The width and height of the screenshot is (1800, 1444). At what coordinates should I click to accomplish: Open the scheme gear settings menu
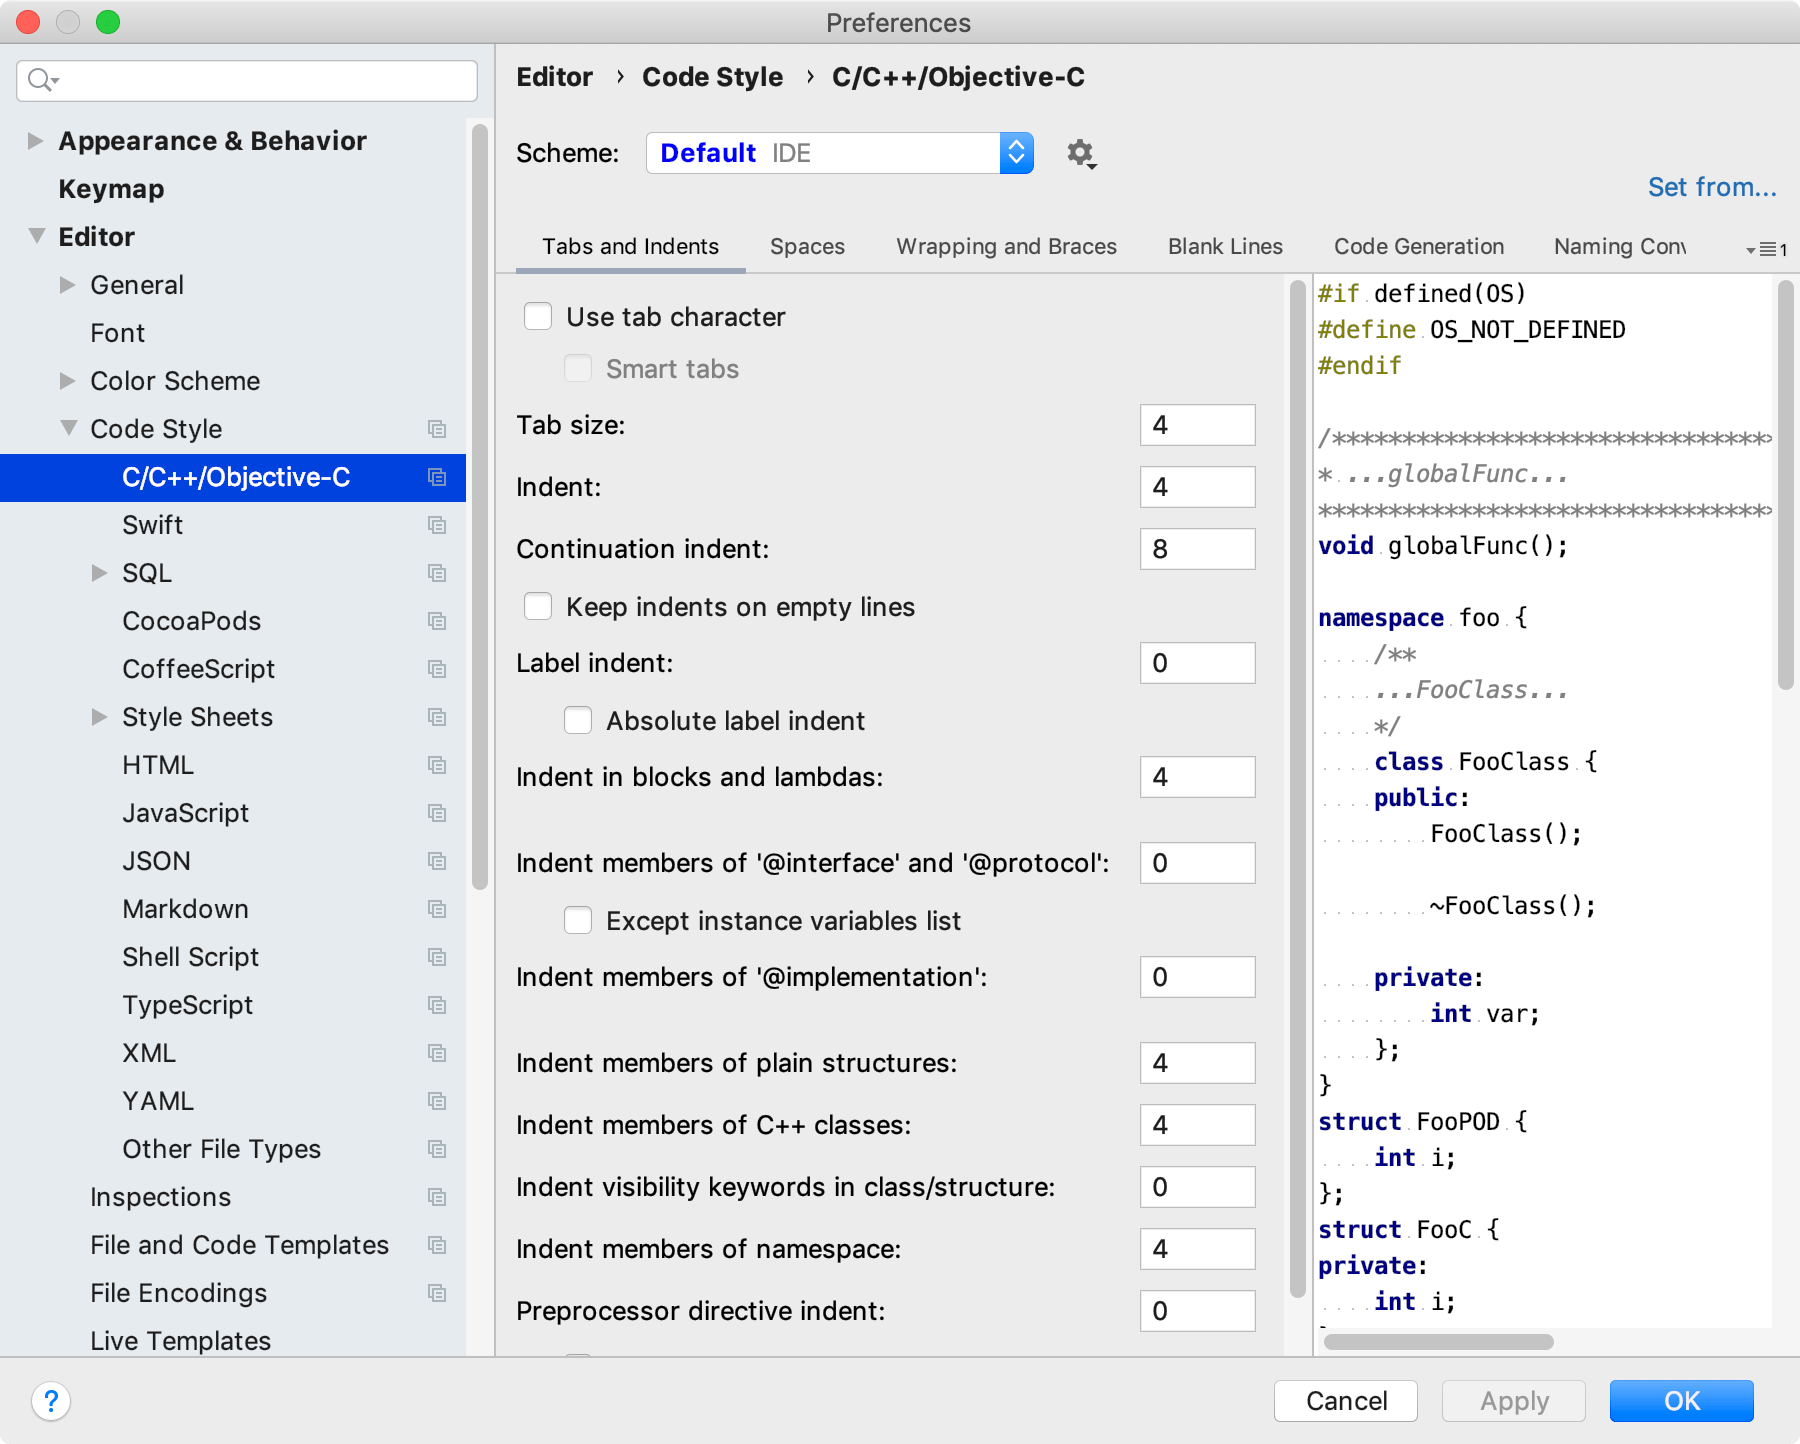[1080, 153]
